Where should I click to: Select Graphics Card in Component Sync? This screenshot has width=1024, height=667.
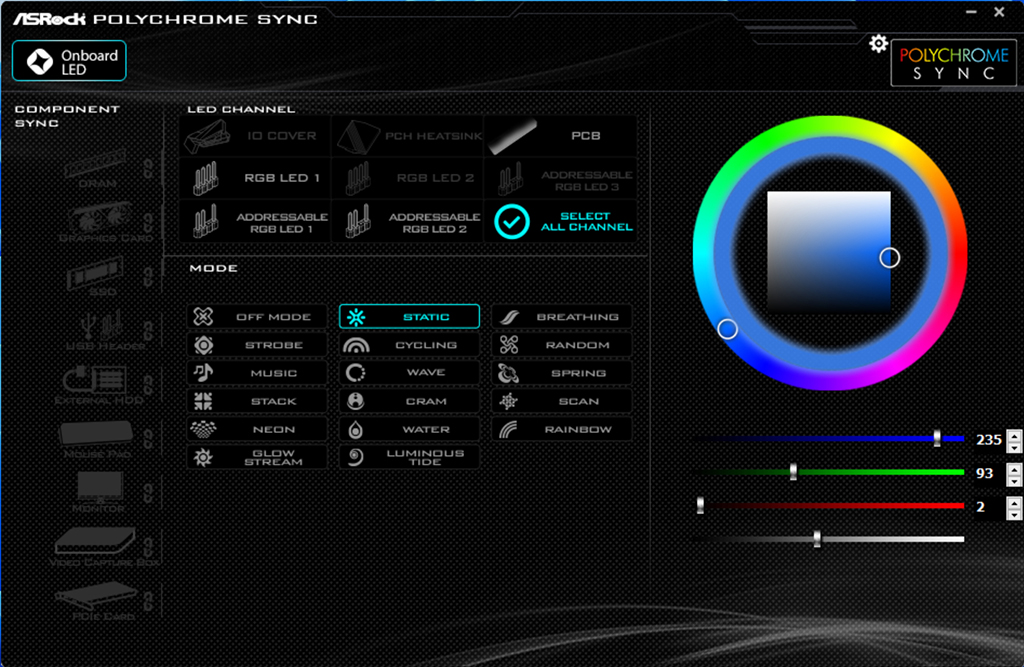pyautogui.click(x=104, y=223)
